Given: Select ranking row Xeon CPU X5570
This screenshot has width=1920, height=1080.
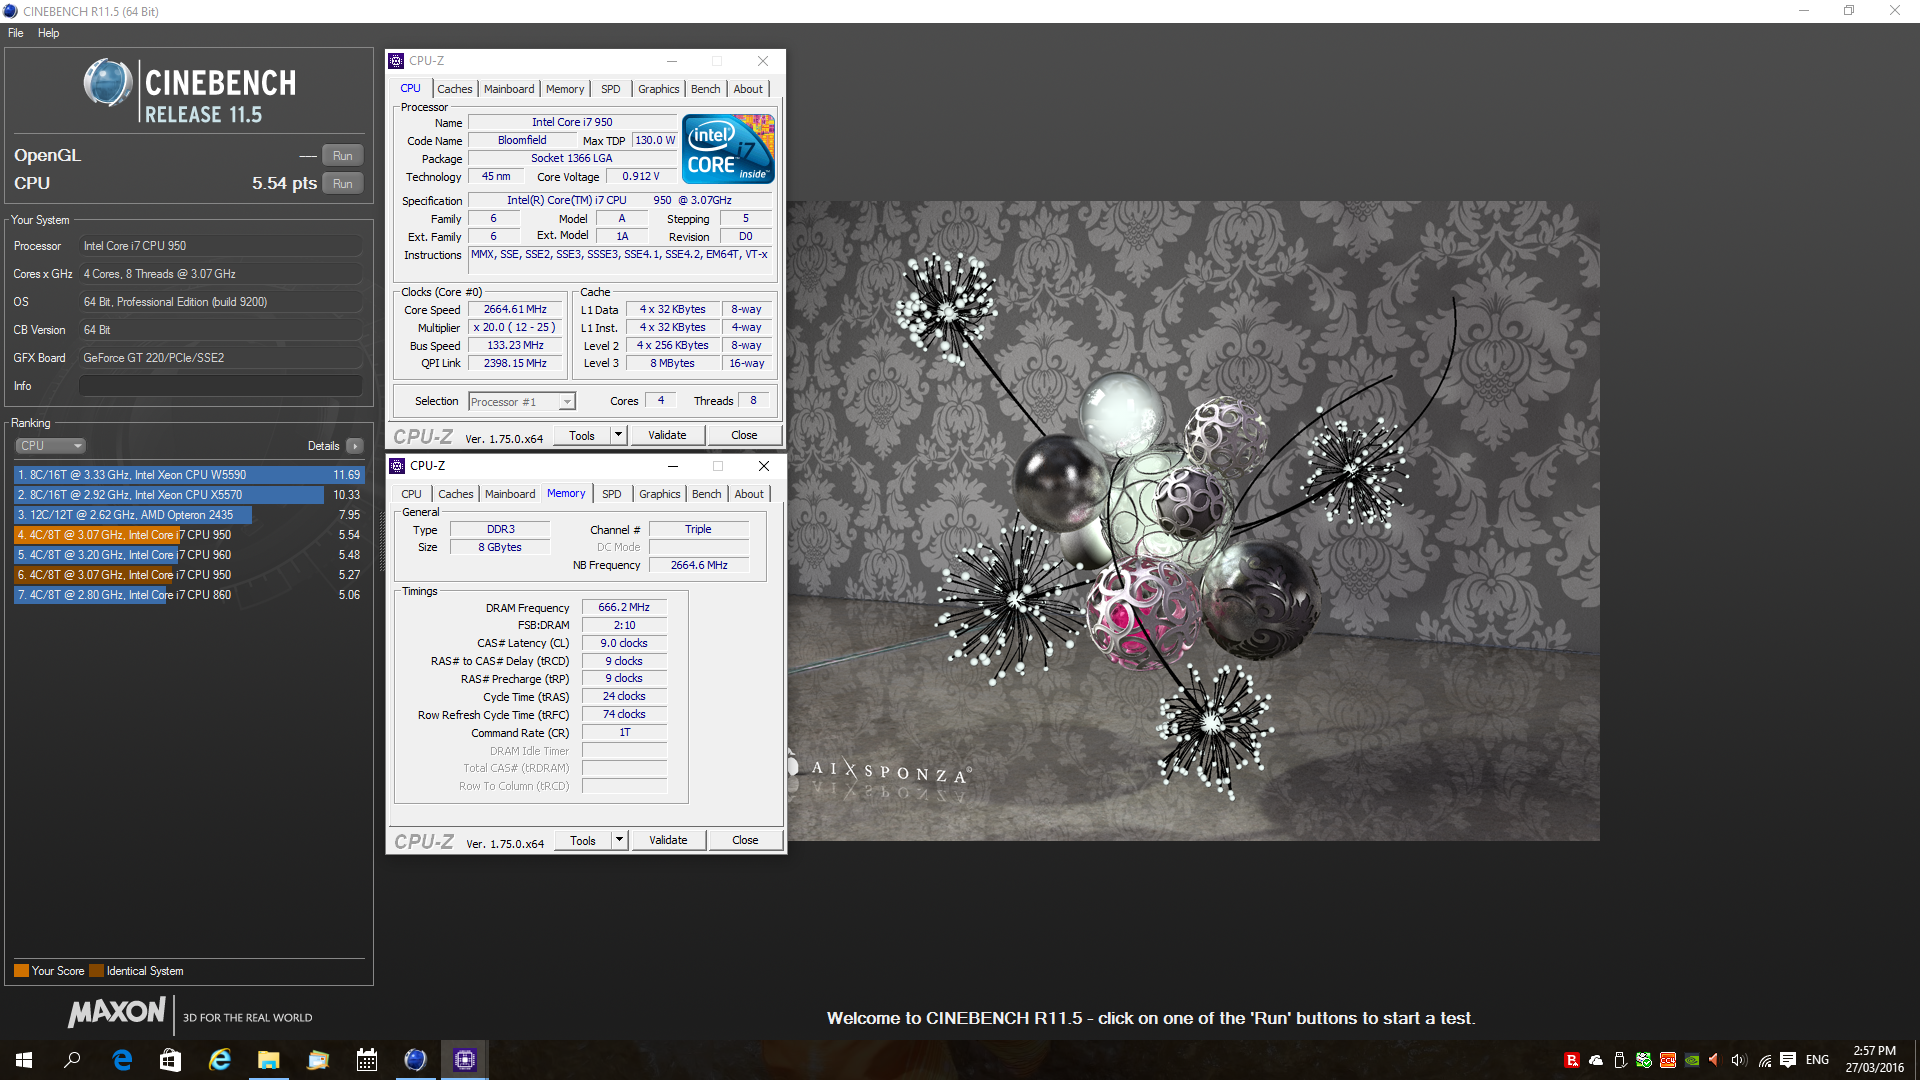Looking at the screenshot, I should (189, 495).
